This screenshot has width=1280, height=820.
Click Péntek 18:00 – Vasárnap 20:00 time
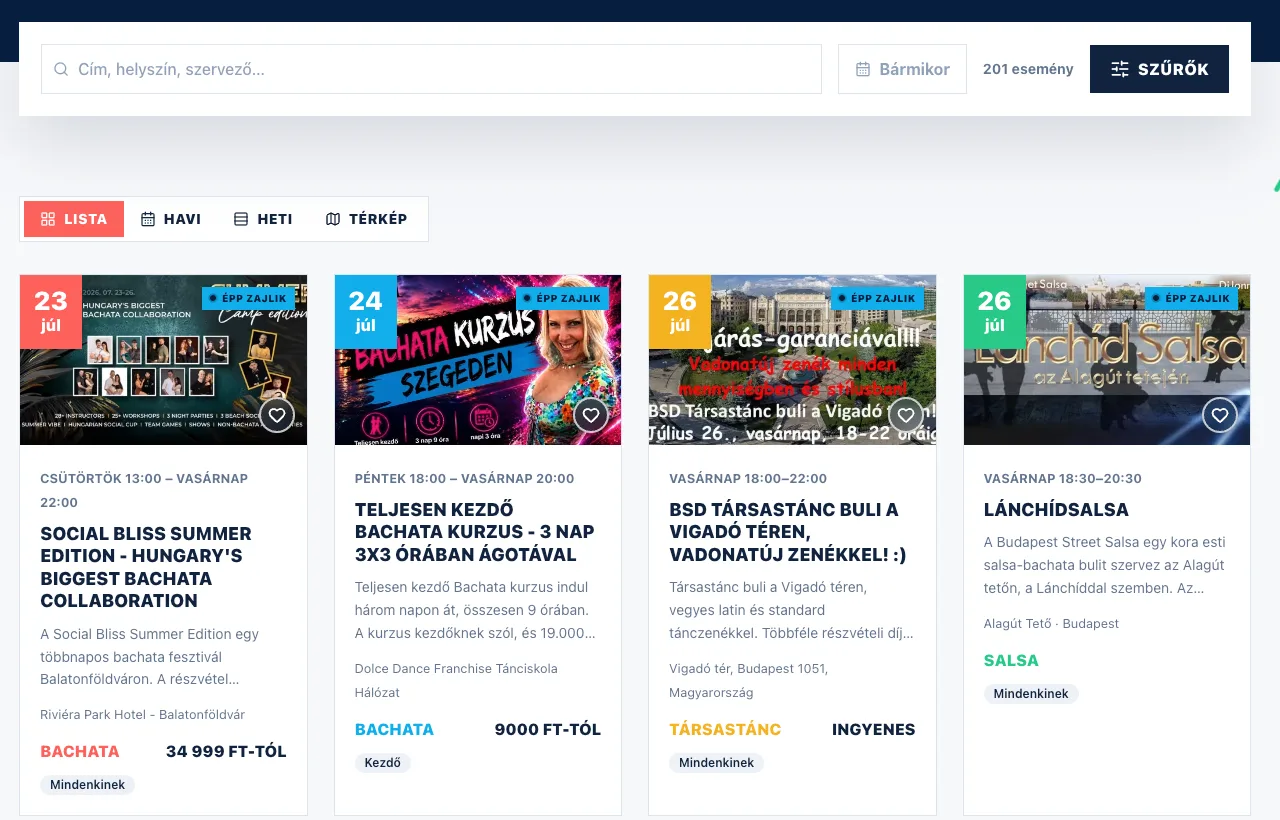(x=465, y=479)
